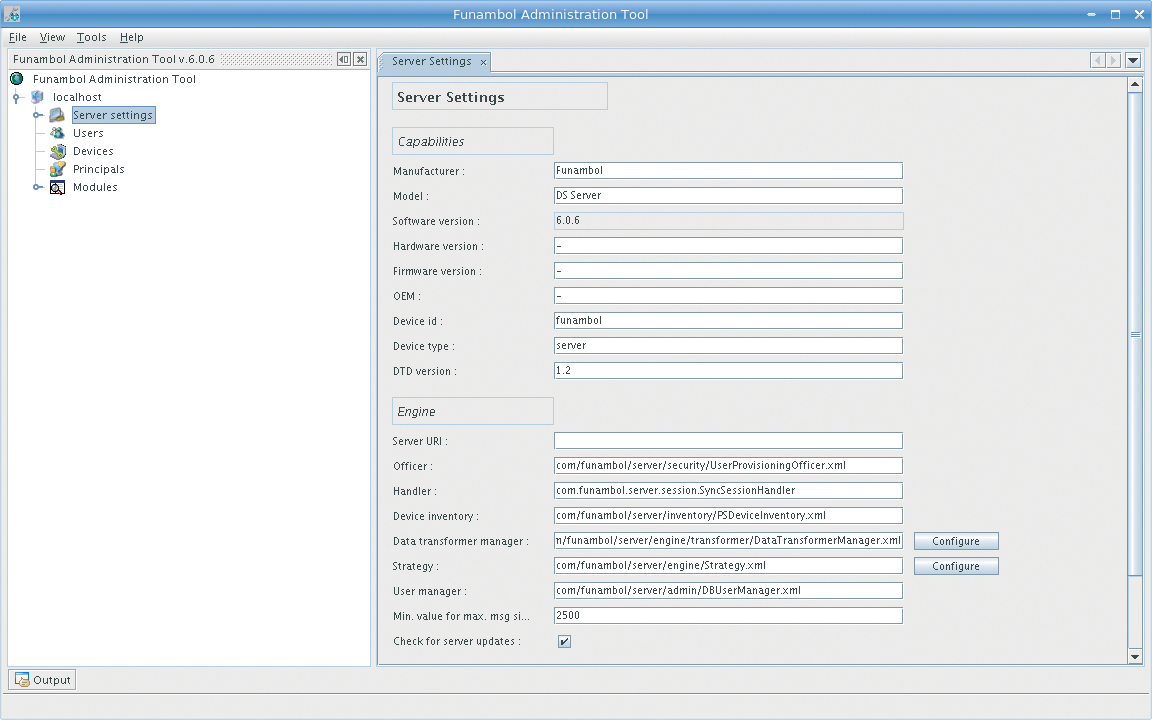Image resolution: width=1152 pixels, height=720 pixels.
Task: Open the Output panel button
Action: (x=42, y=680)
